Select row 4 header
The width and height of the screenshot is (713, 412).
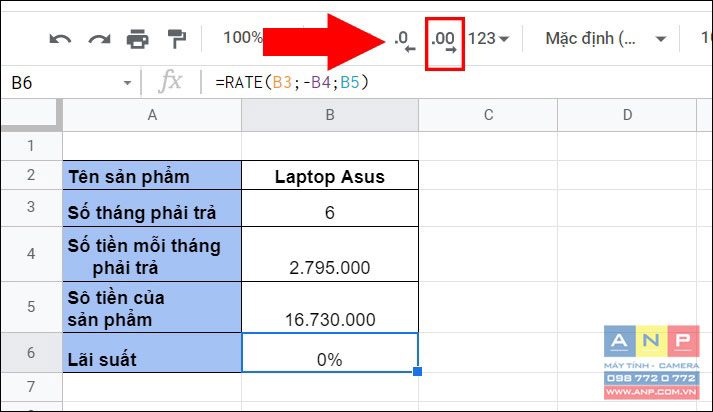pos(31,254)
